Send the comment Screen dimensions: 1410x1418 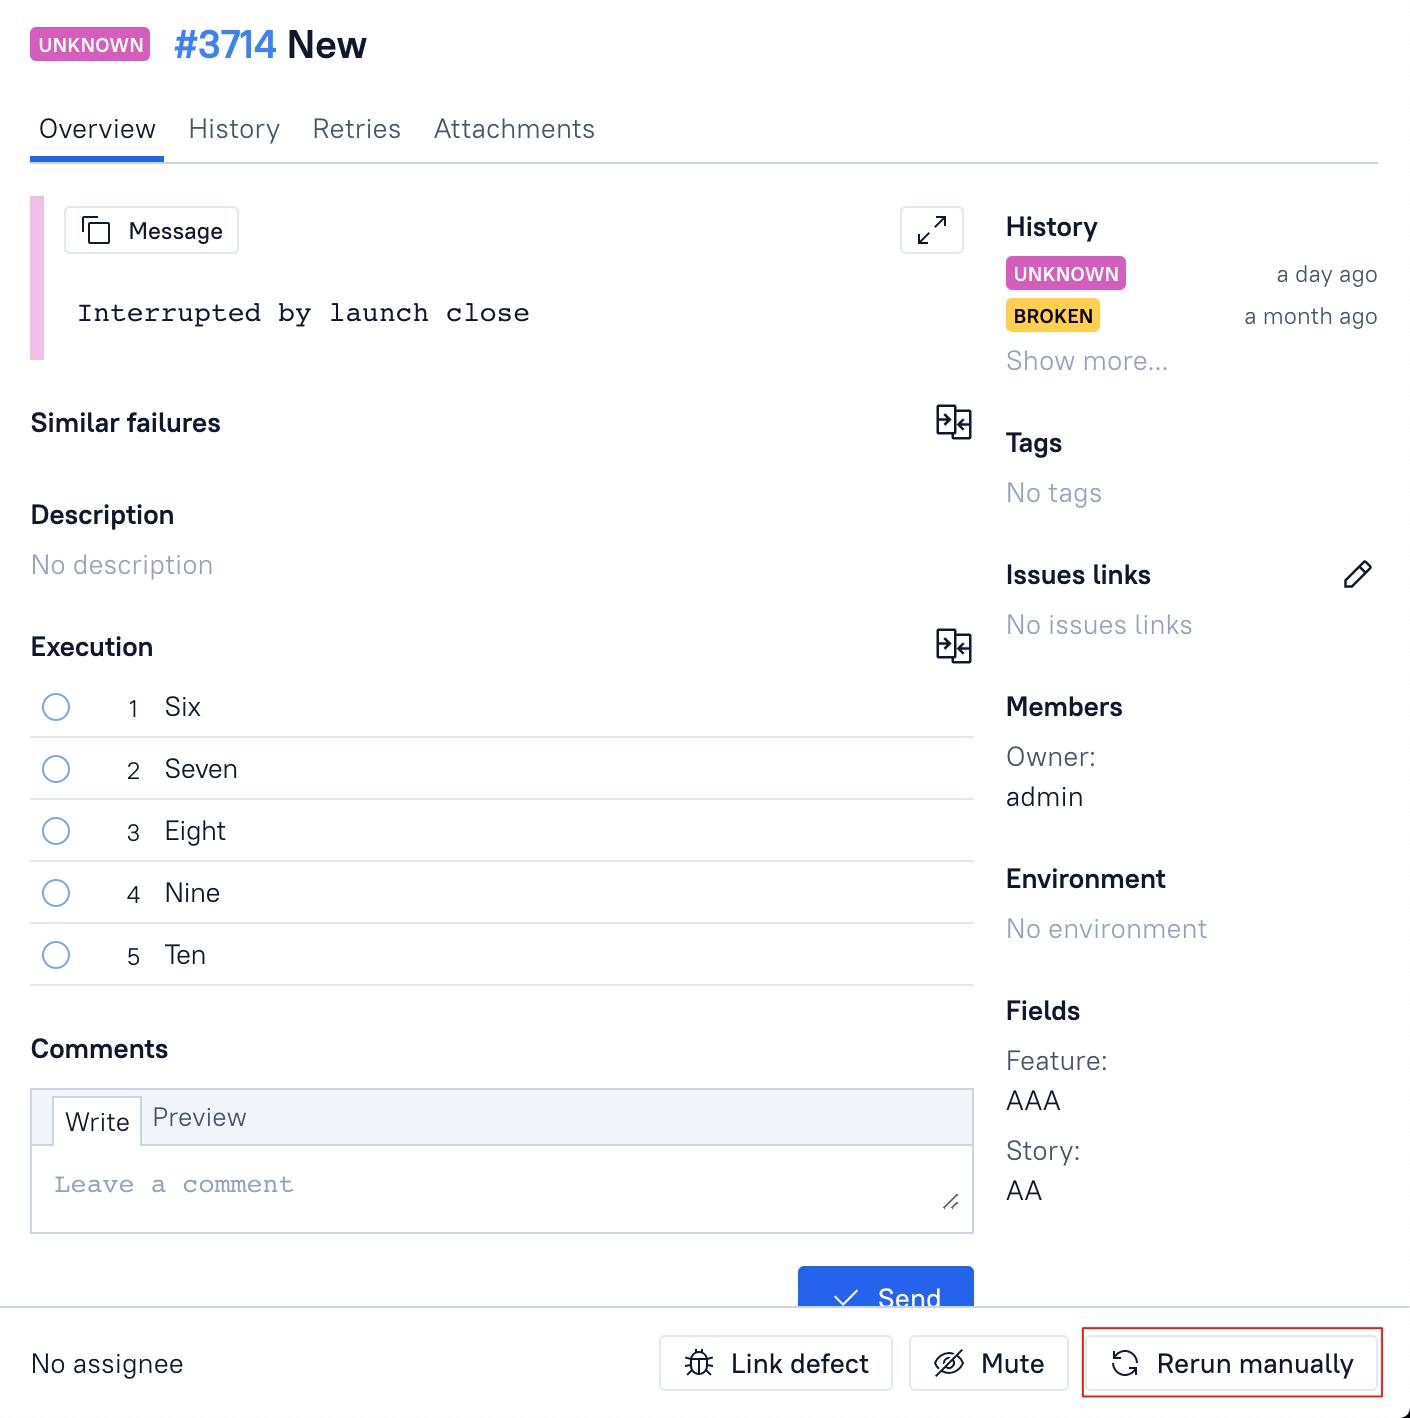(x=884, y=1297)
